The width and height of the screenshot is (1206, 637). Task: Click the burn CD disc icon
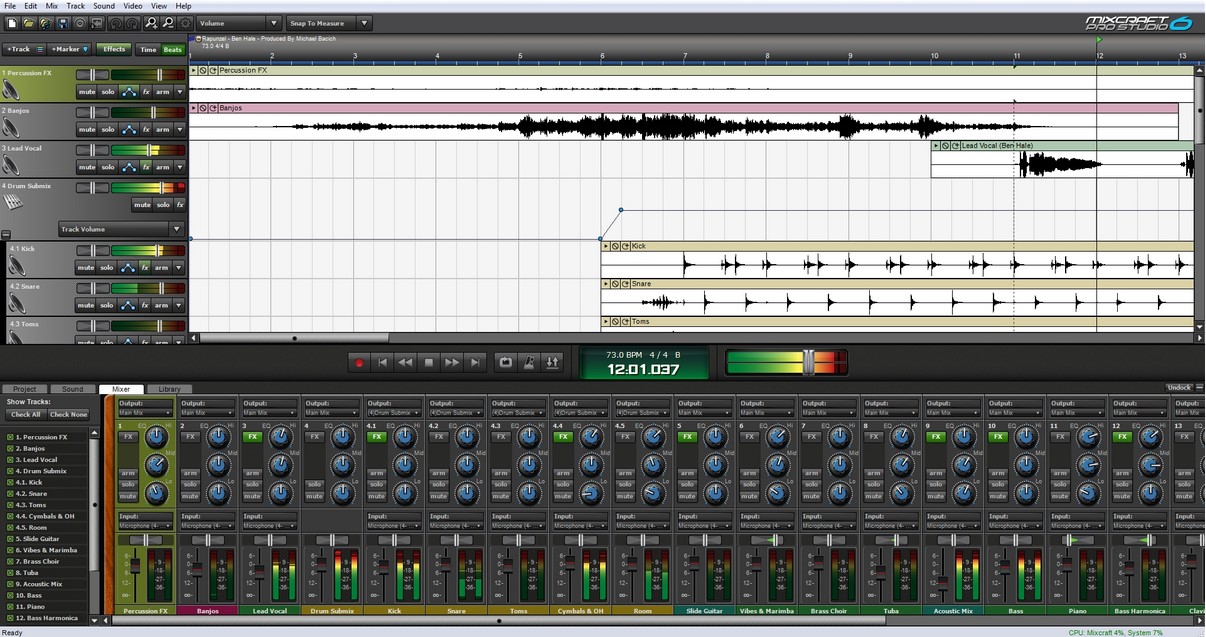[80, 23]
